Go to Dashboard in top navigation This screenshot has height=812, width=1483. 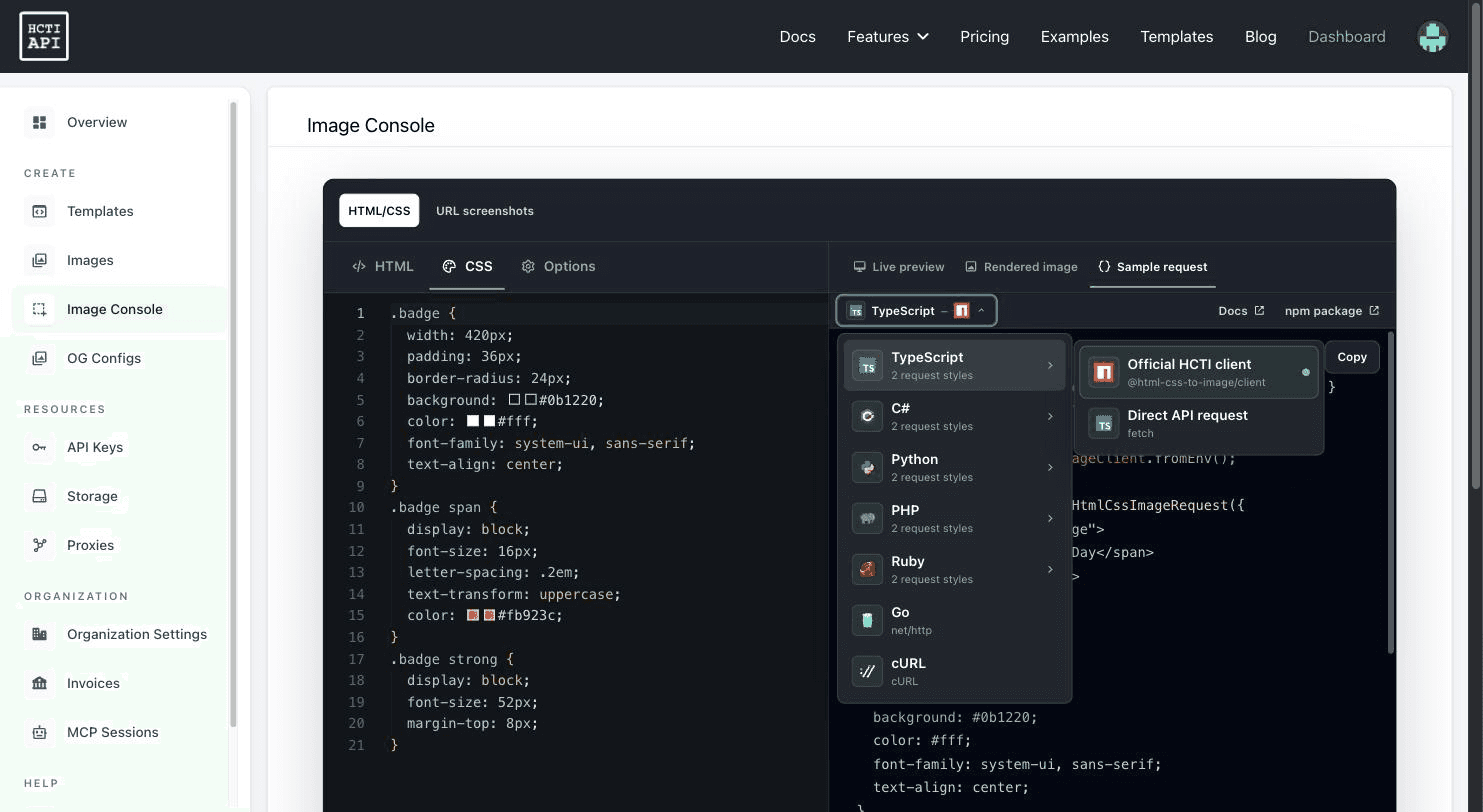click(1346, 37)
